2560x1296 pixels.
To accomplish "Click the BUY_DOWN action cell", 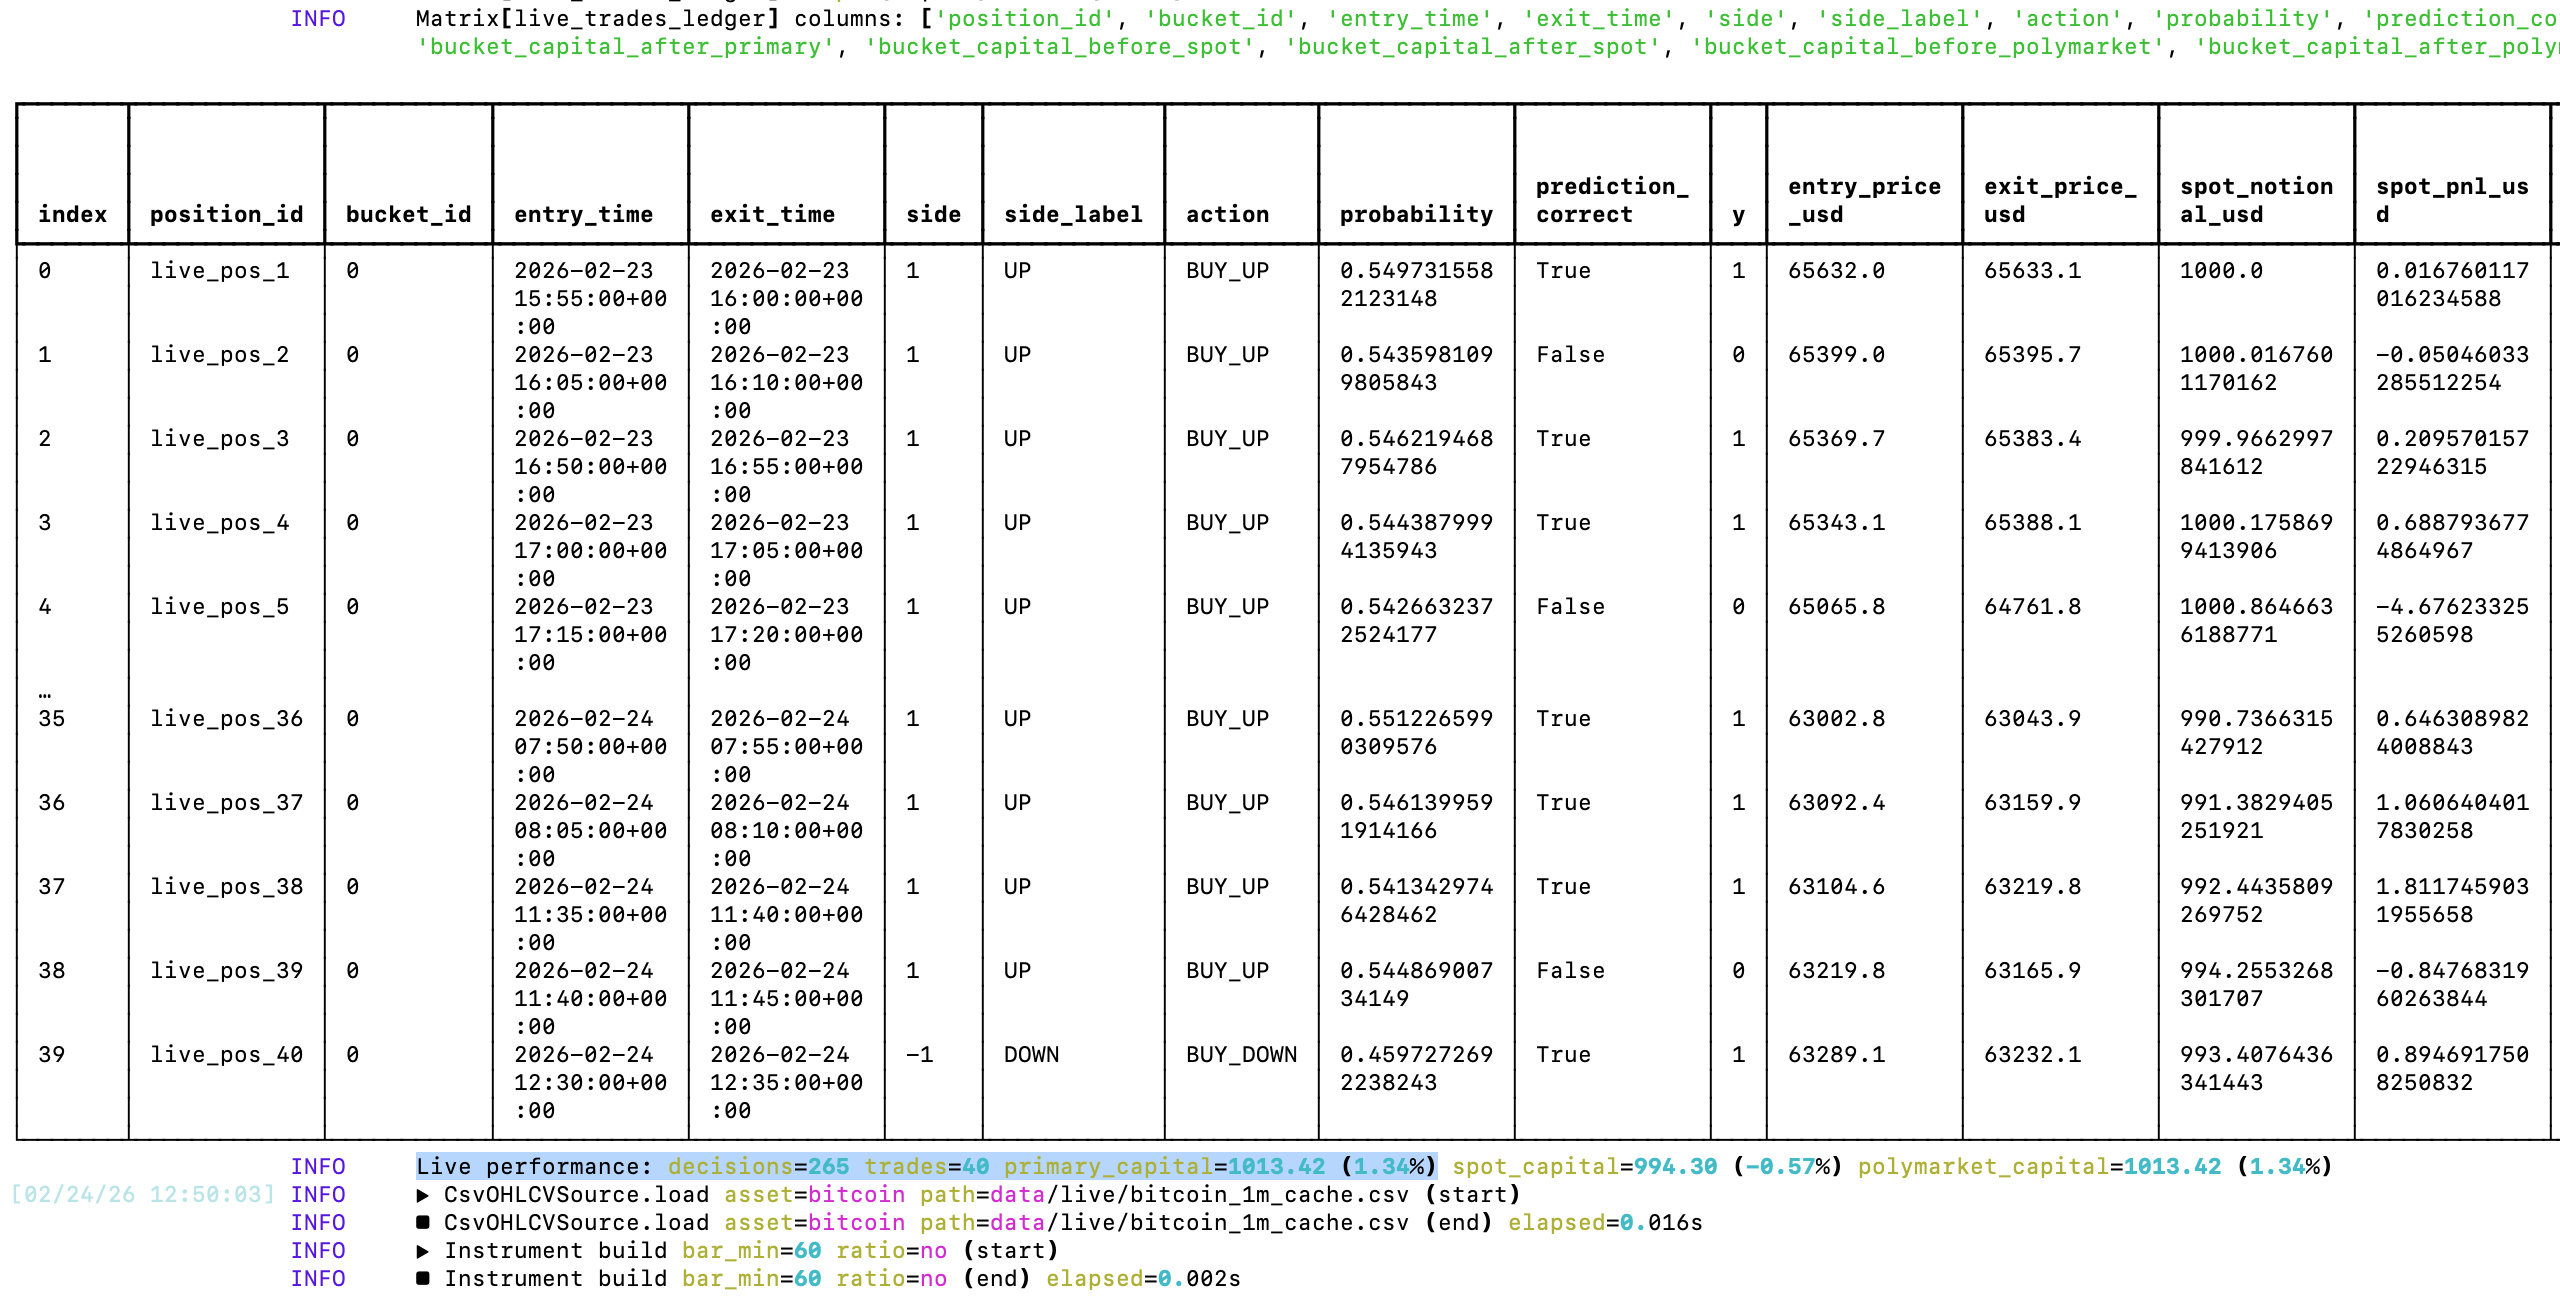I will coord(1241,1055).
